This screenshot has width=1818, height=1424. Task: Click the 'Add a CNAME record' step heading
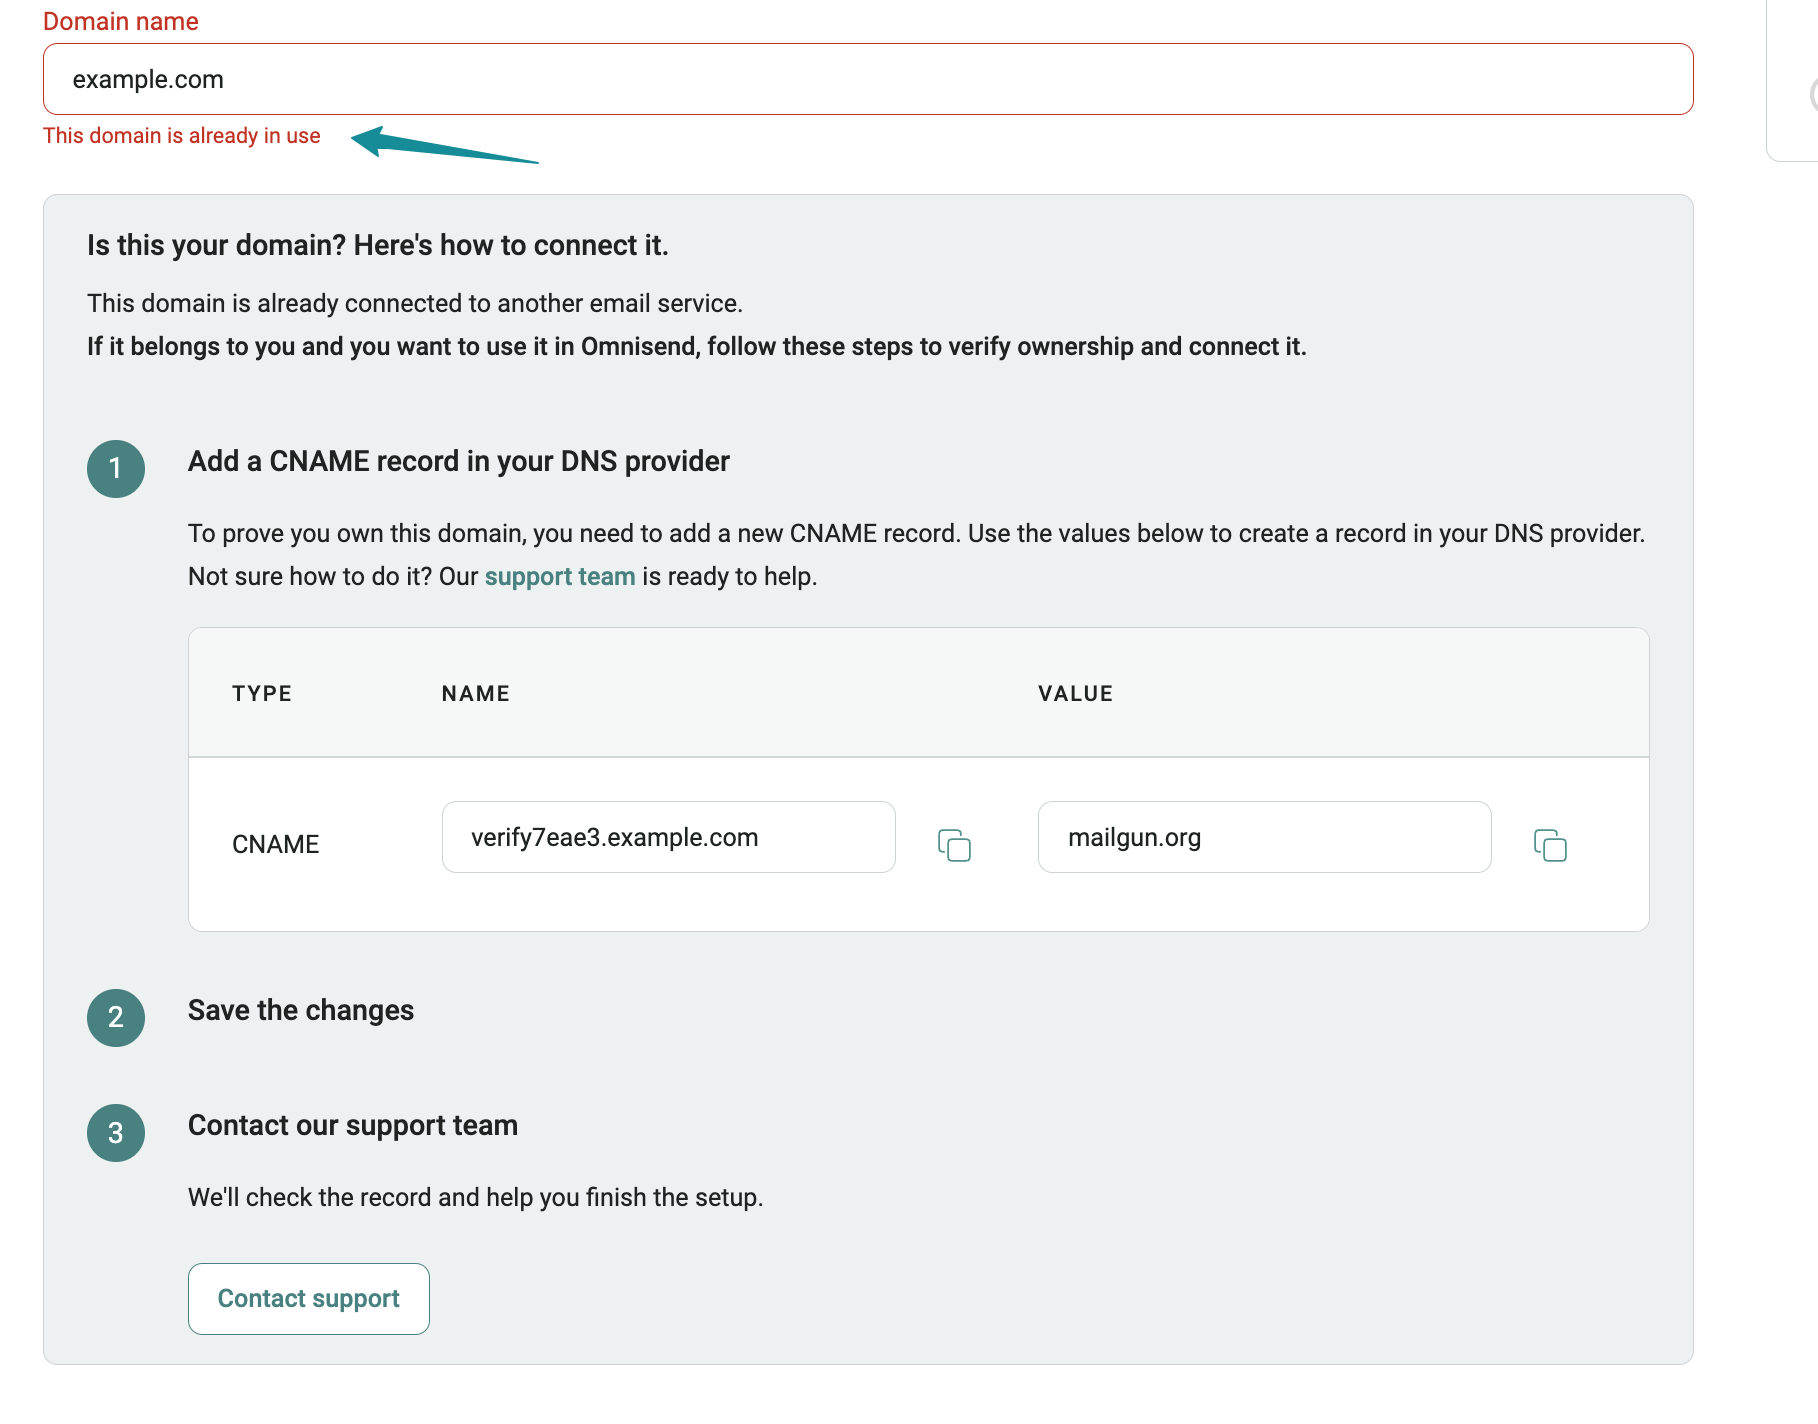click(x=459, y=461)
